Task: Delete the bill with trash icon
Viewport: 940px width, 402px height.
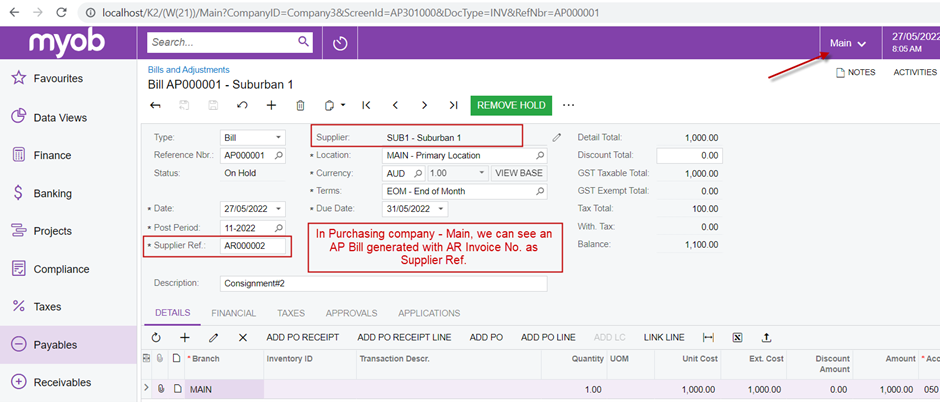Action: click(x=300, y=105)
